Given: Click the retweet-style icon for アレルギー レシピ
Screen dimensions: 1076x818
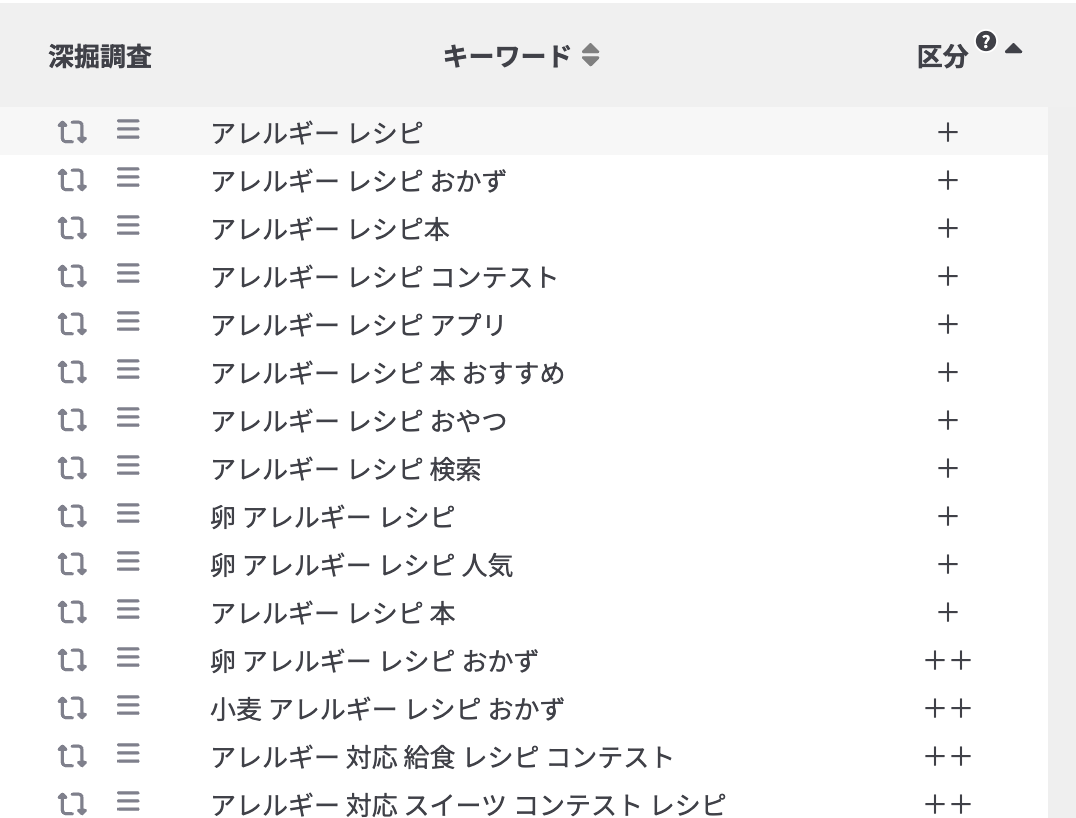Looking at the screenshot, I should tap(72, 132).
